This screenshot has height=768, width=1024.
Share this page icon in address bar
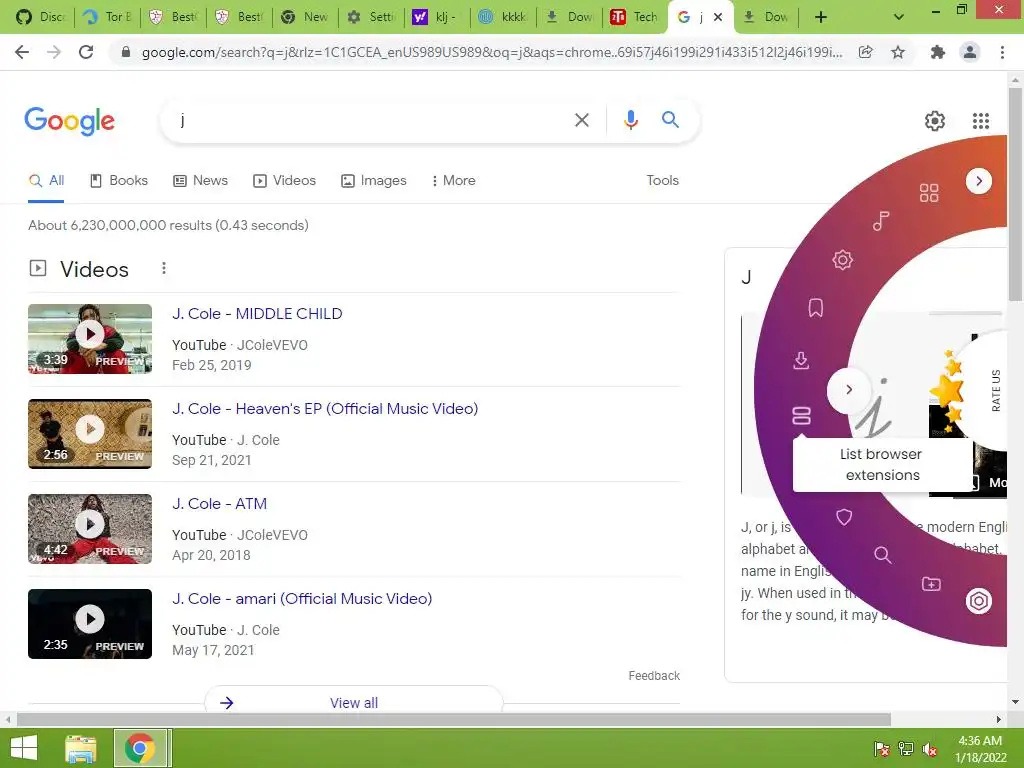865,52
